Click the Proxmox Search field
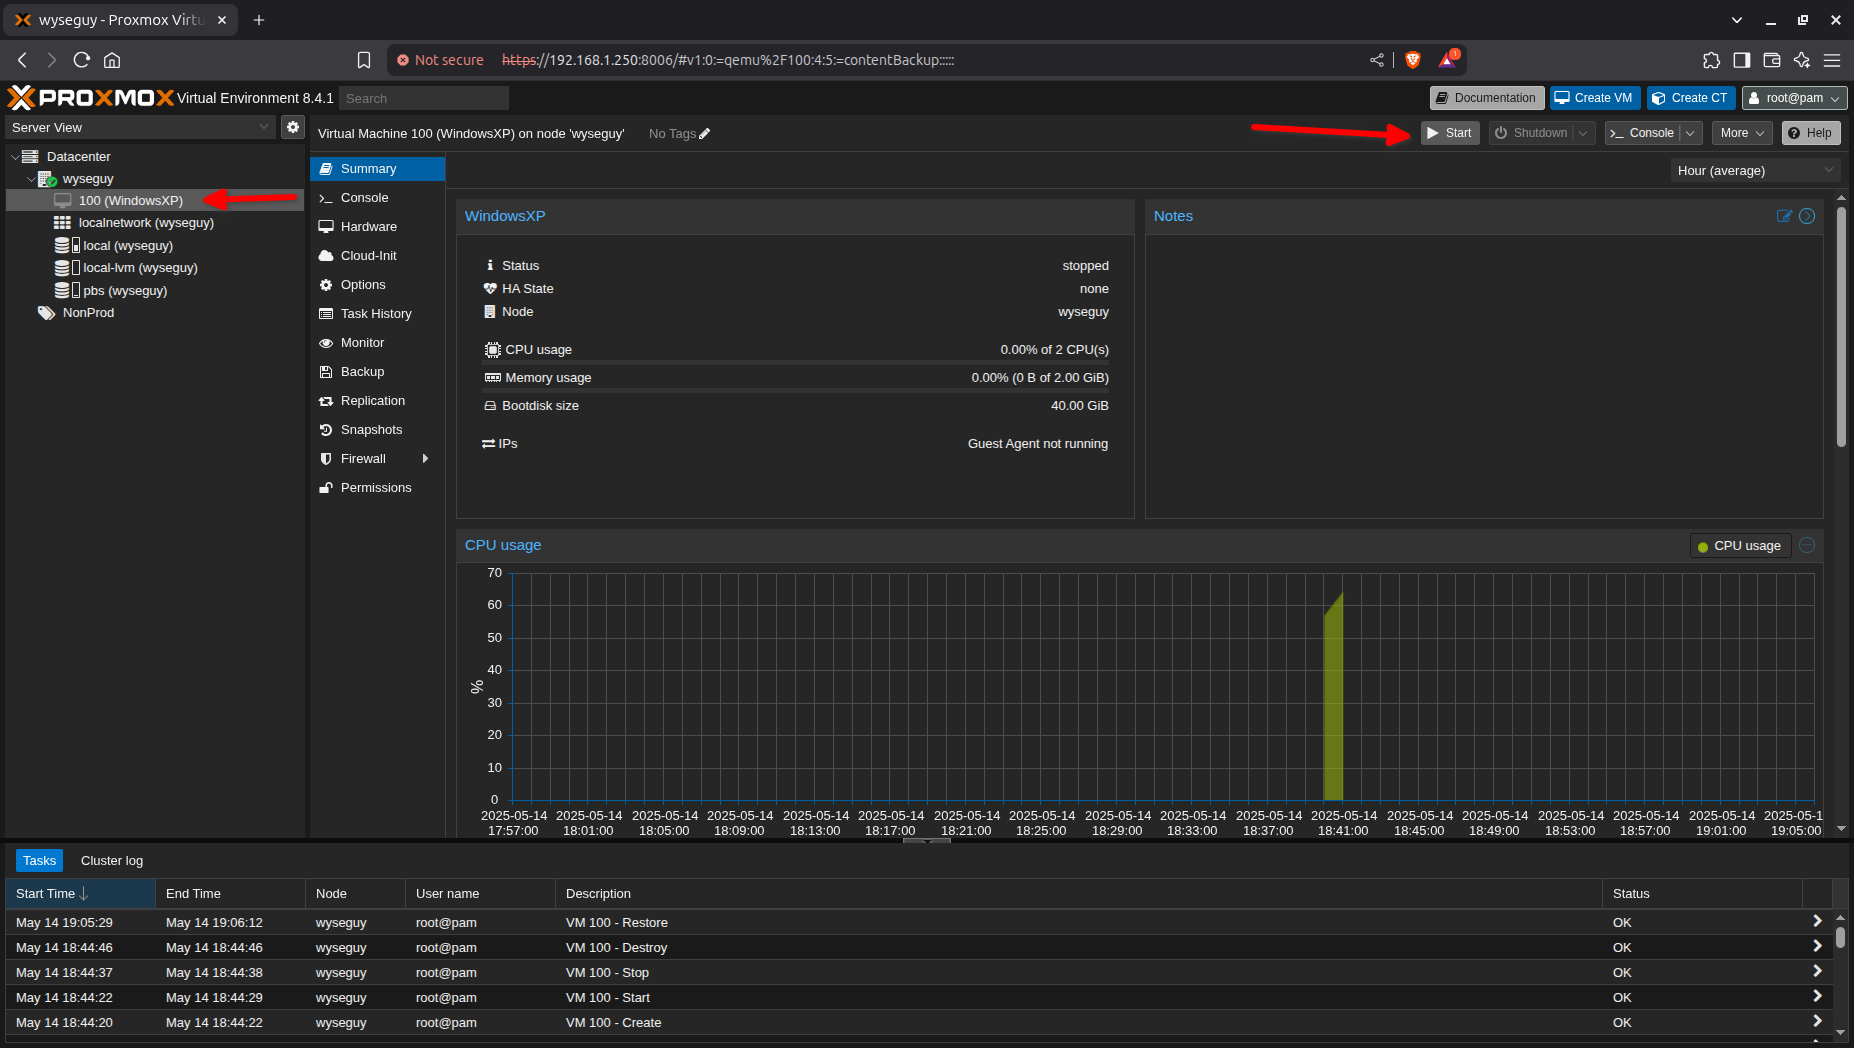The image size is (1854, 1048). 424,98
